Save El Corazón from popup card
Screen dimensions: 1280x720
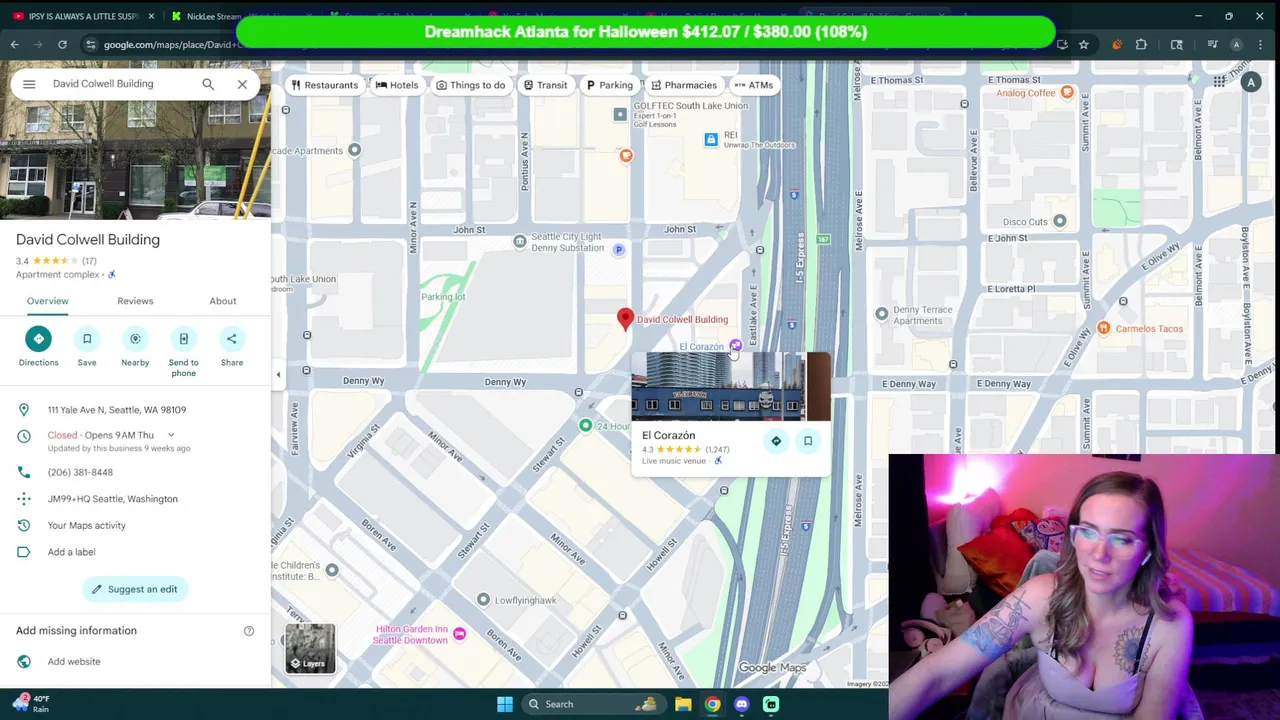click(808, 441)
